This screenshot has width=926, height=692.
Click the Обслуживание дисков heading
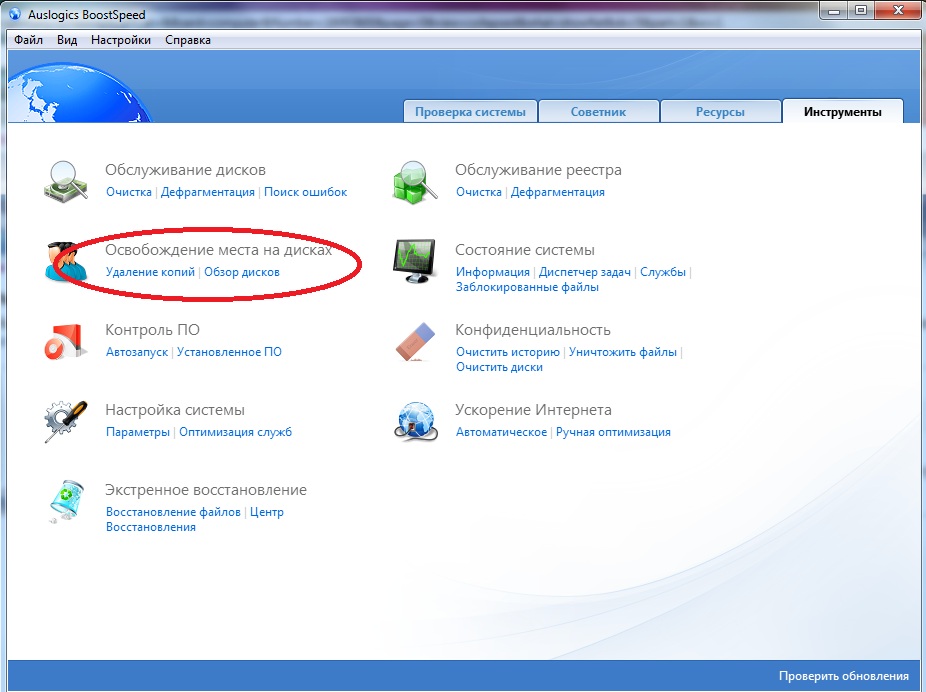(185, 170)
